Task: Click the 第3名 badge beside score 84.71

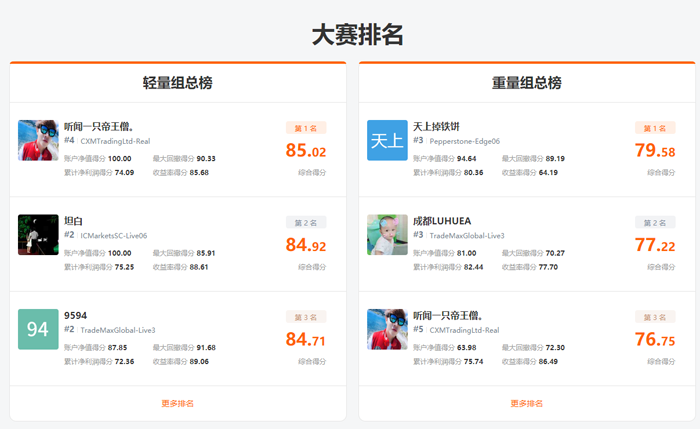Action: pyautogui.click(x=306, y=317)
